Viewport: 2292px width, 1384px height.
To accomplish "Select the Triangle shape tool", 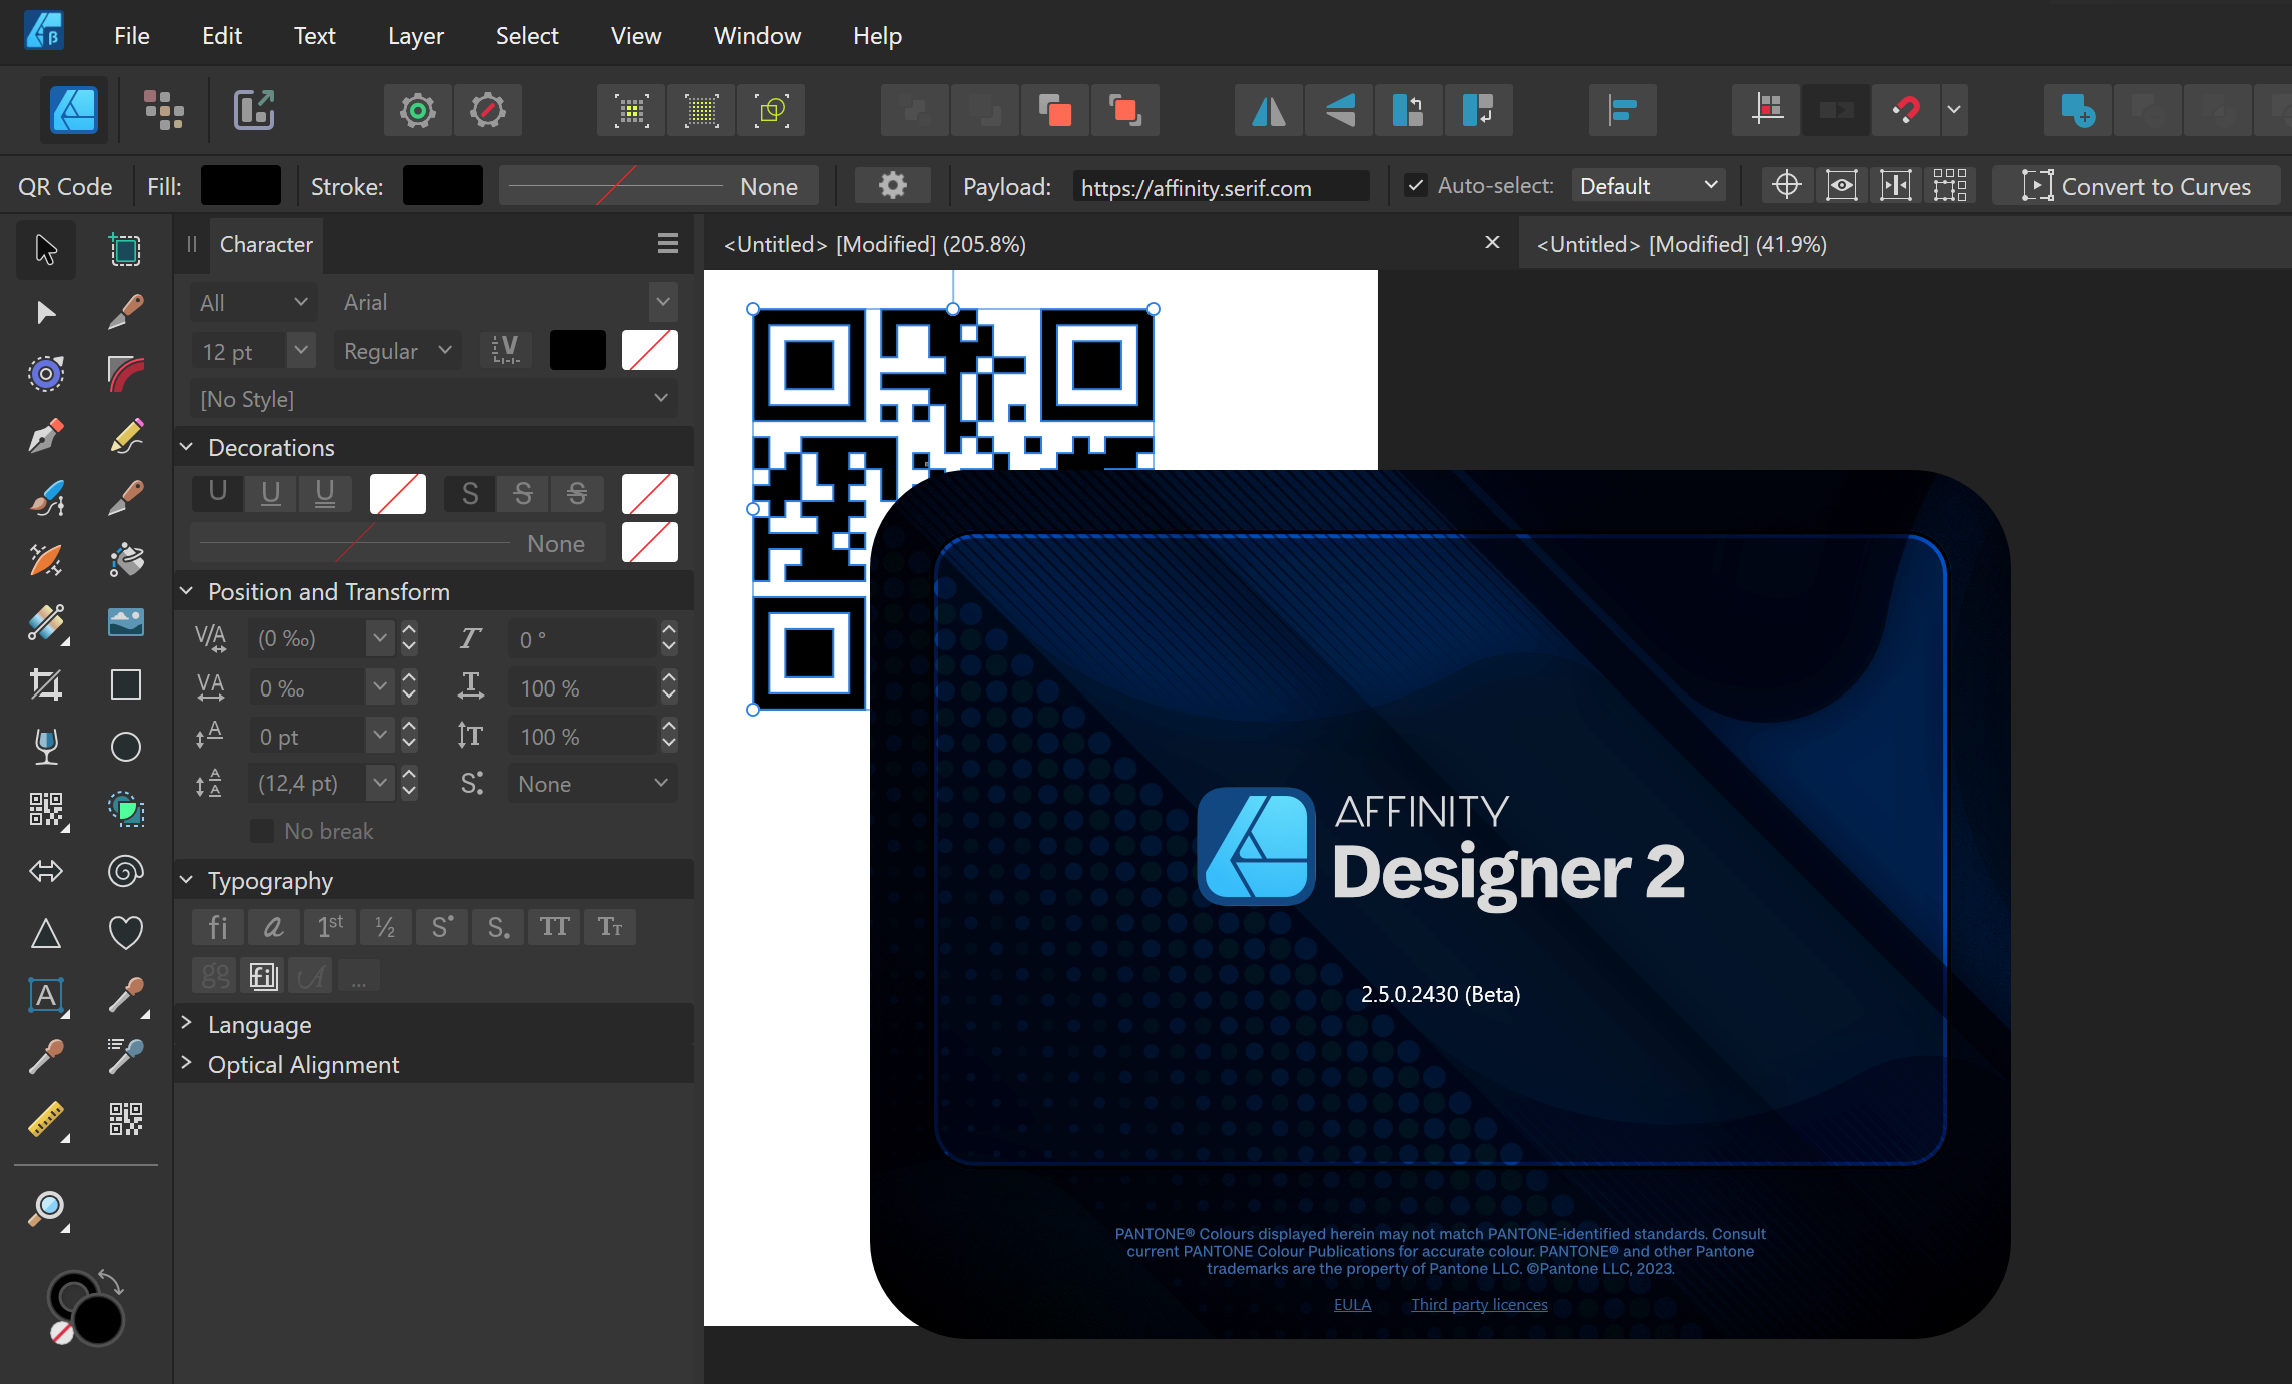I will point(46,933).
